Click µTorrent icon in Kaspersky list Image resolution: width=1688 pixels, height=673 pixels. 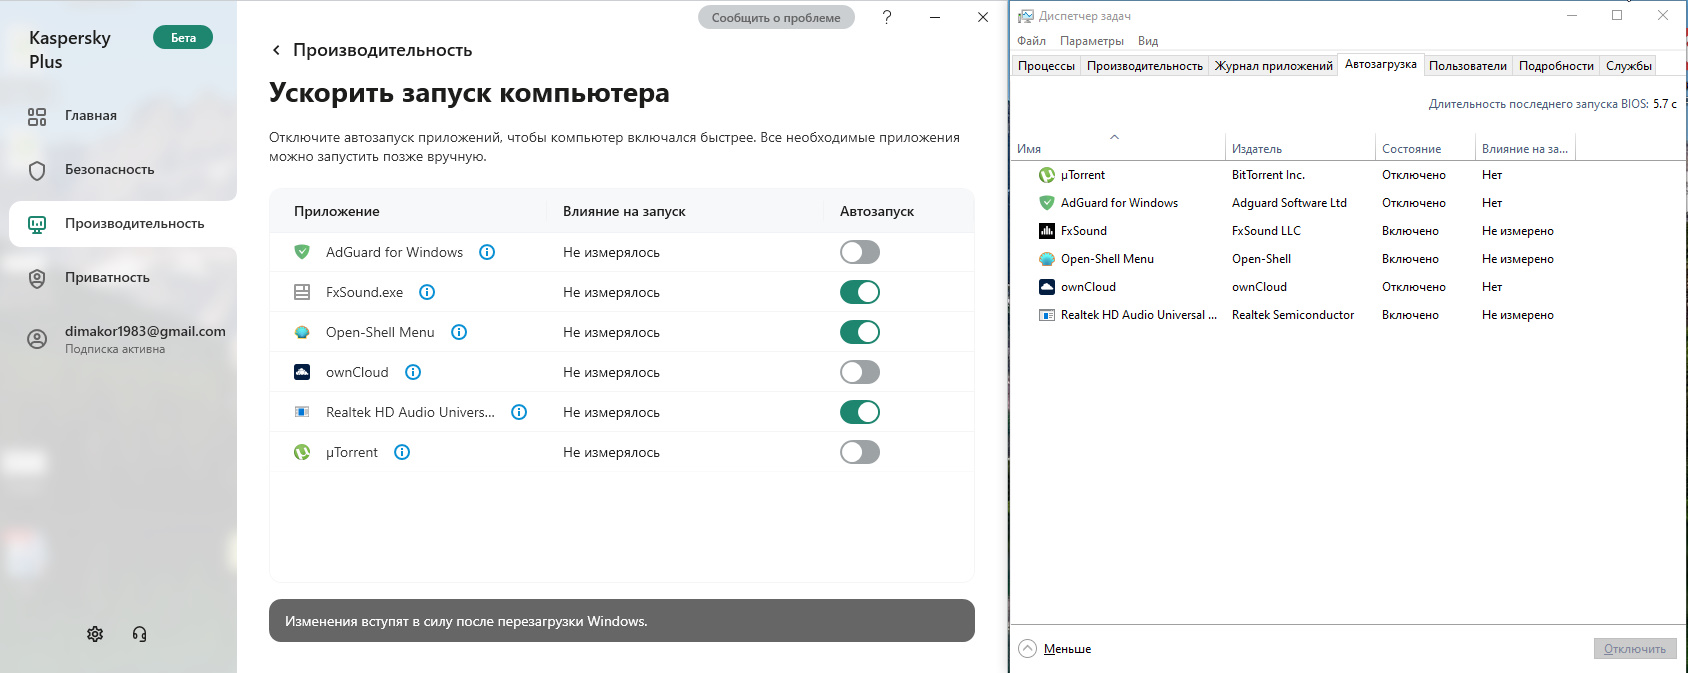(302, 452)
